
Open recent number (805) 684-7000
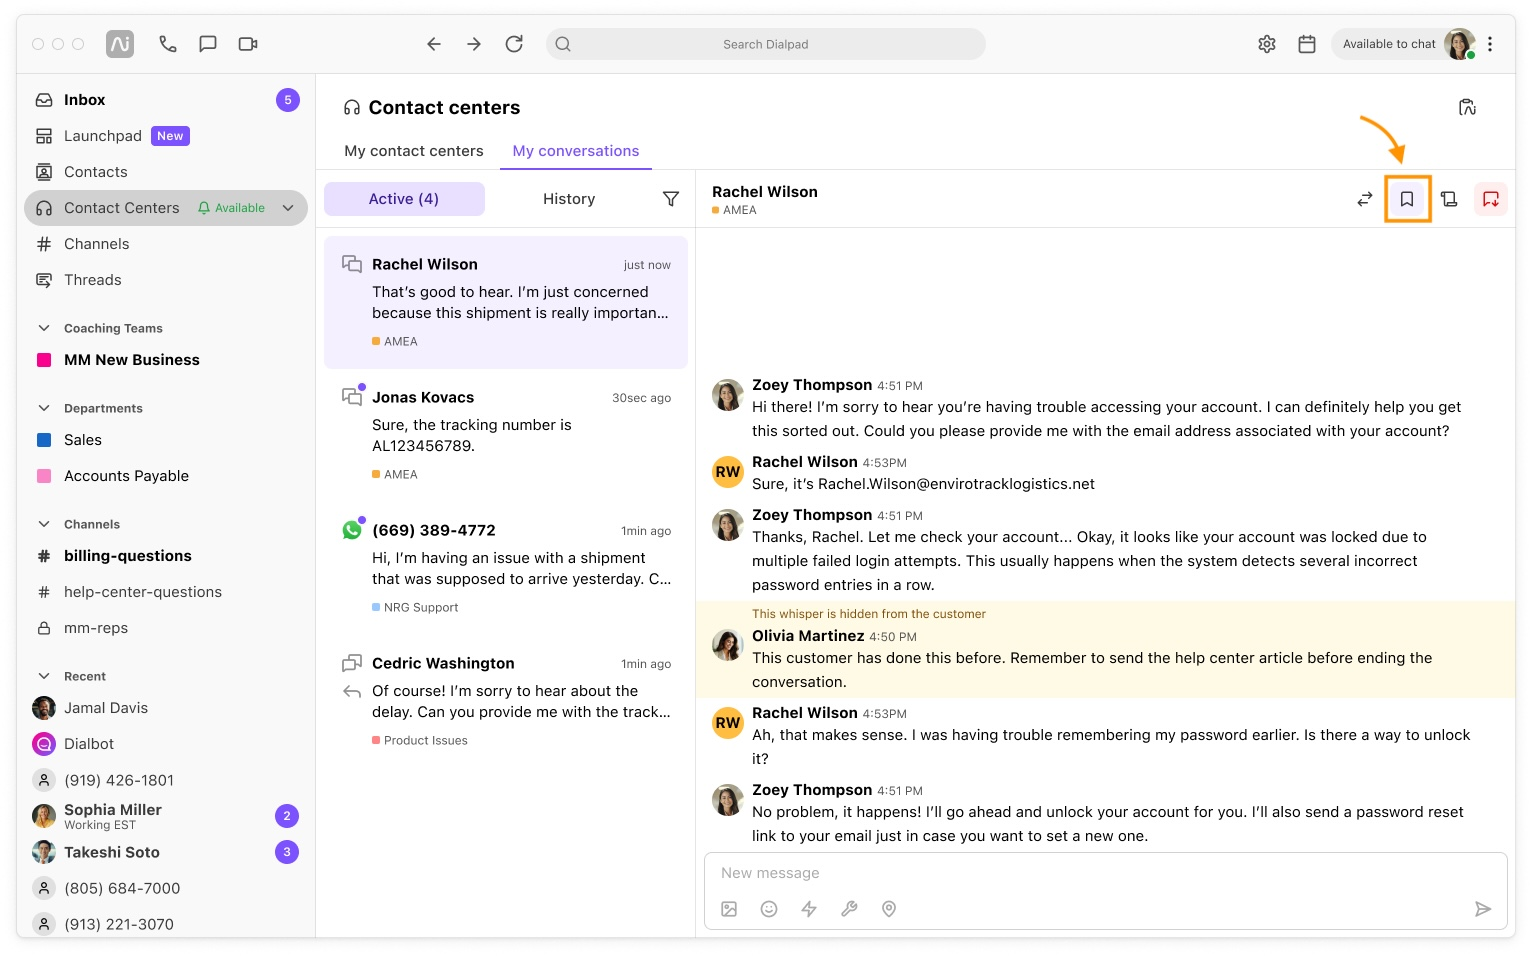[x=166, y=888]
